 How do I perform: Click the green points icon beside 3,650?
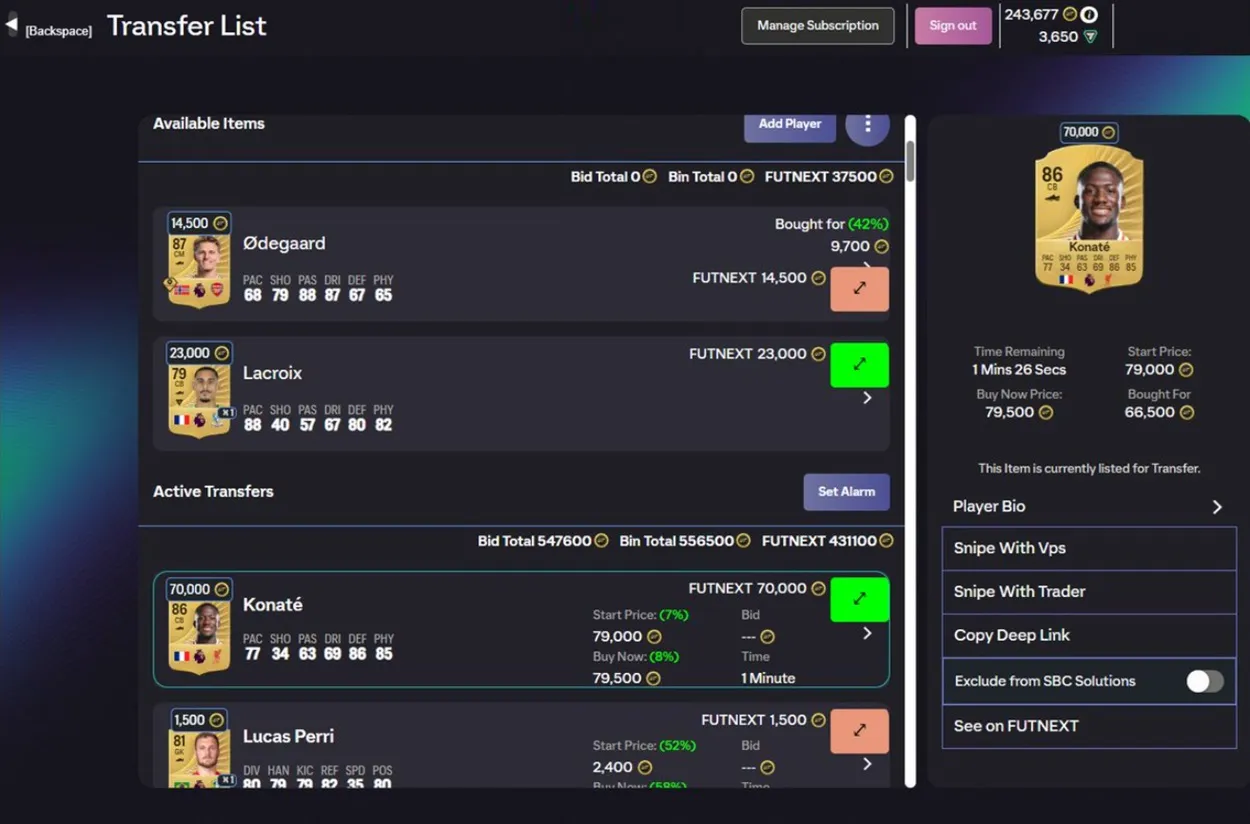coord(1090,37)
